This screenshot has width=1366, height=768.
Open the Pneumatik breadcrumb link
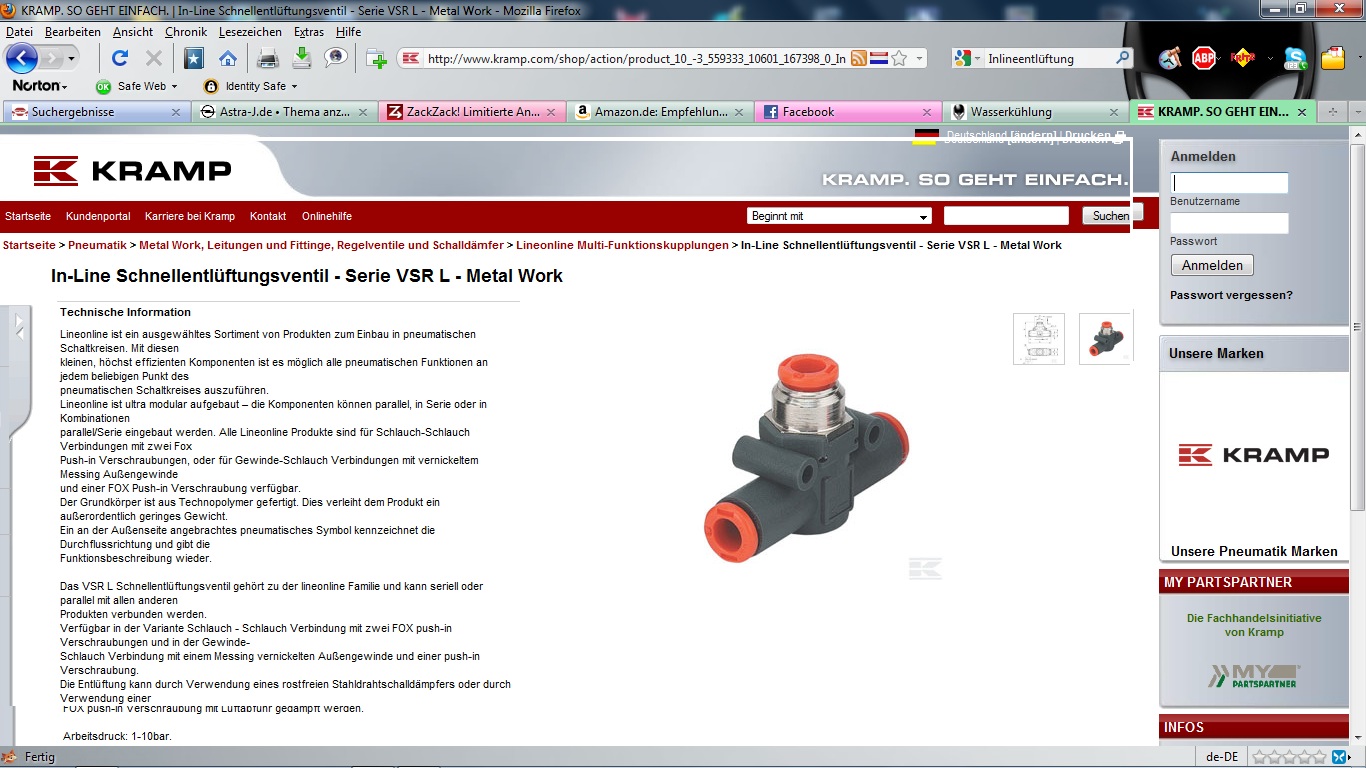[x=97, y=245]
